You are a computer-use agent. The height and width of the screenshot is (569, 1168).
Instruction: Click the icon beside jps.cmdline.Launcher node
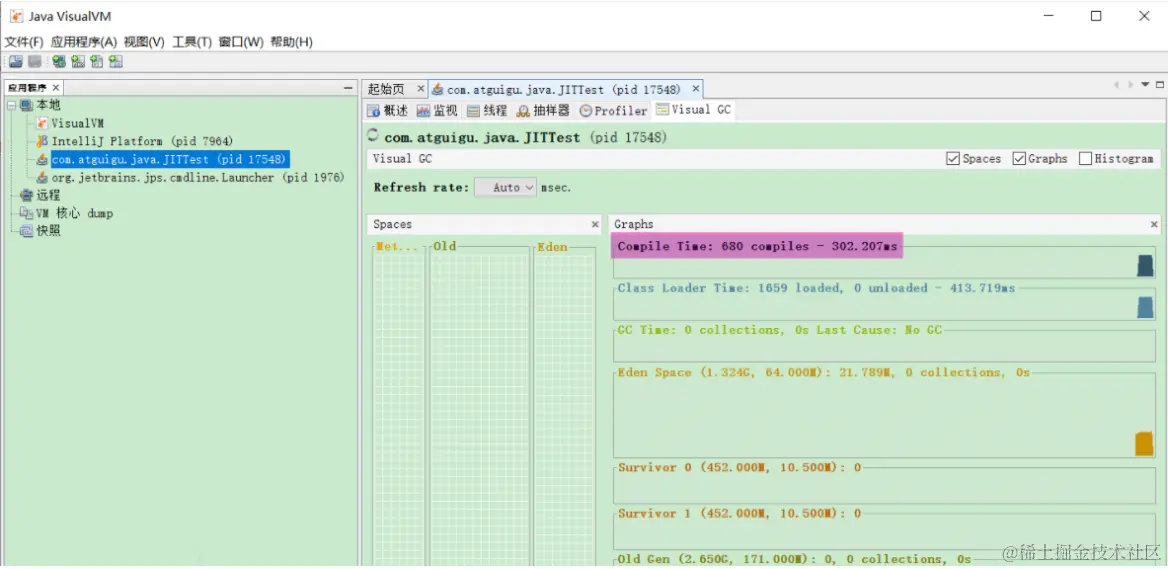tap(42, 177)
